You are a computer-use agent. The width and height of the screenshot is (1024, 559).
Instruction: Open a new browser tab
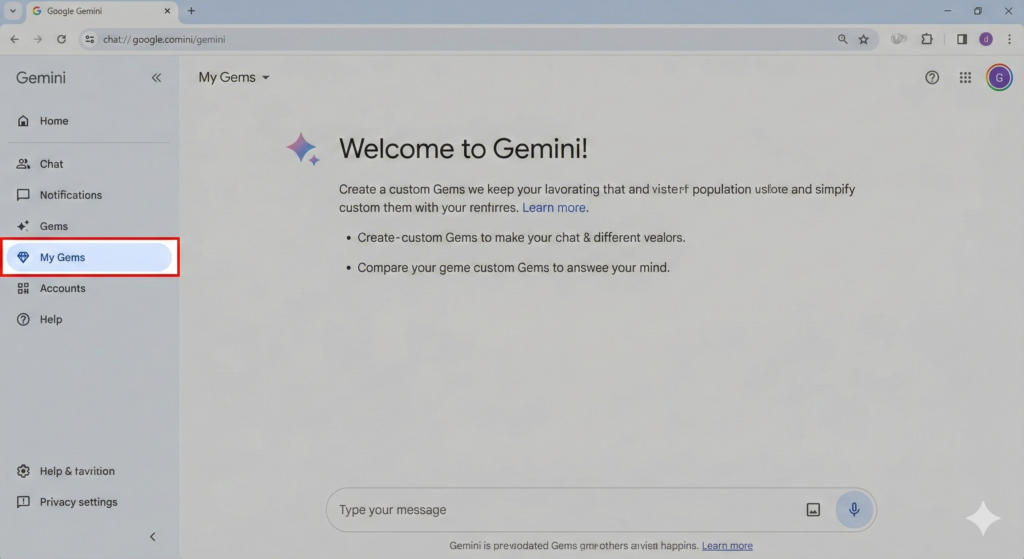coord(191,11)
